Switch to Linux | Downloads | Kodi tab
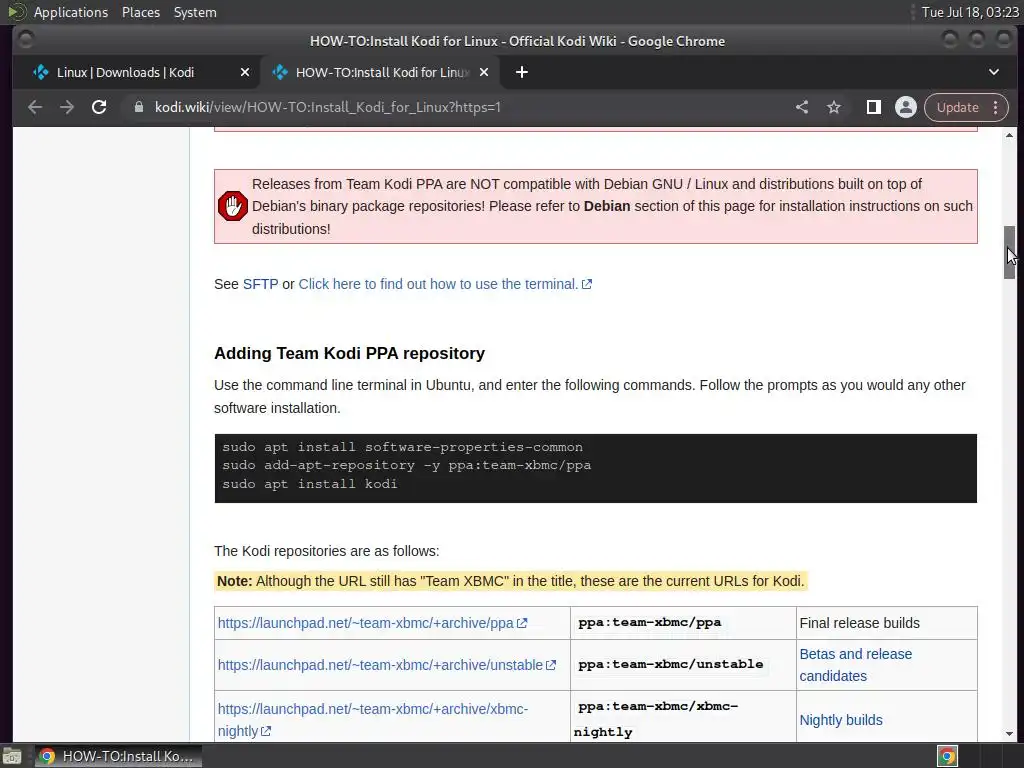The height and width of the screenshot is (768, 1024). 125,72
